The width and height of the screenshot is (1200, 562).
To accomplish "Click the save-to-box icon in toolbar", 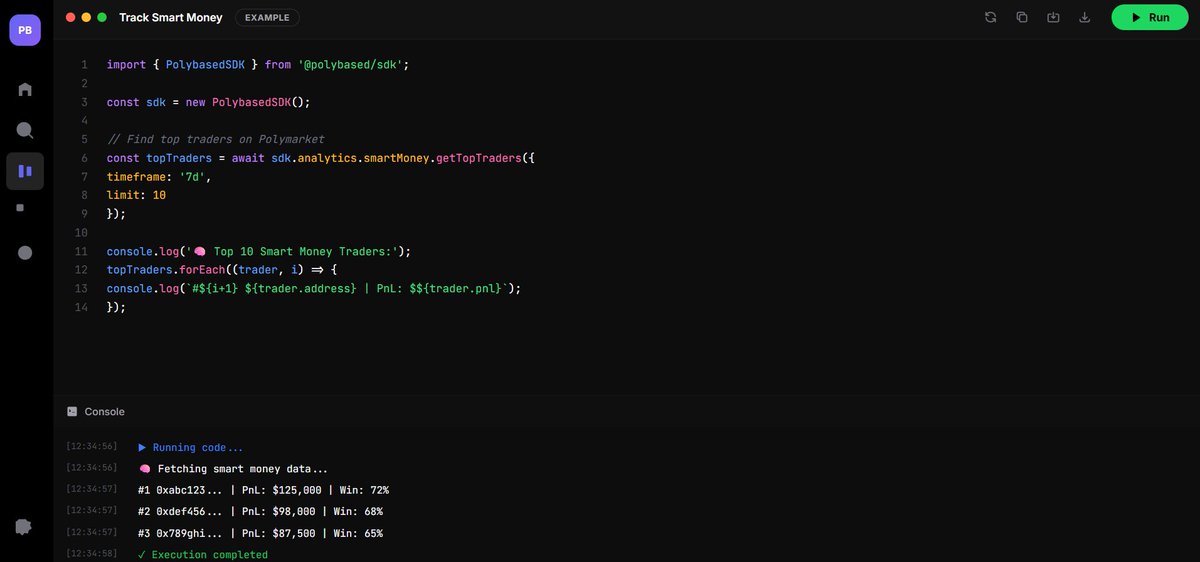I will (x=1053, y=17).
